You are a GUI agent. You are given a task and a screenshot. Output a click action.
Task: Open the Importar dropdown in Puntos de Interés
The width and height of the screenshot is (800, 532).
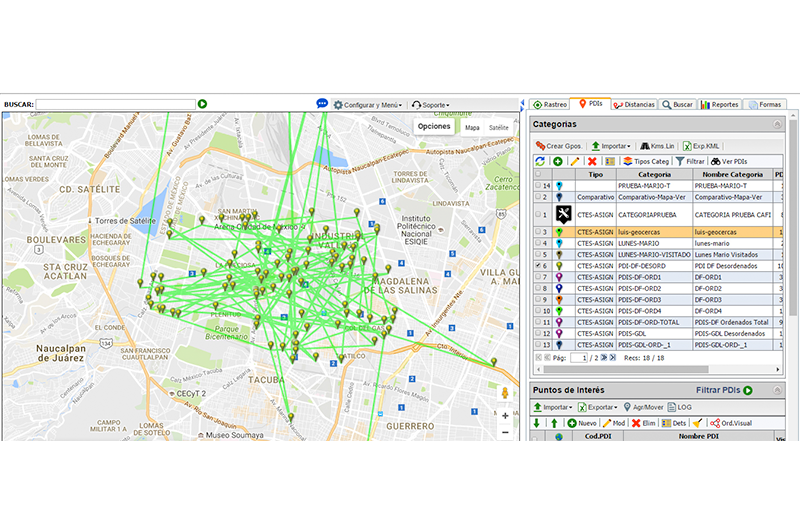553,407
